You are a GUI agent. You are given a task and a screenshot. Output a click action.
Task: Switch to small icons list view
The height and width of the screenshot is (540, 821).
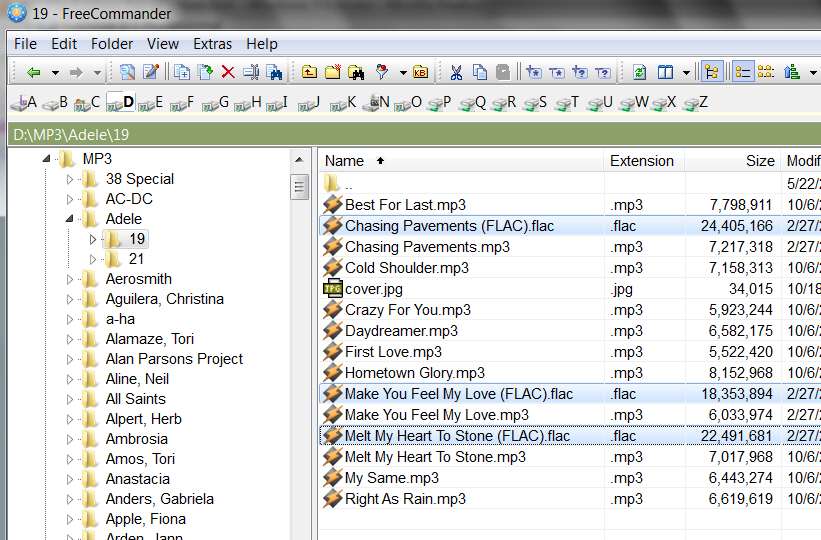coord(766,72)
